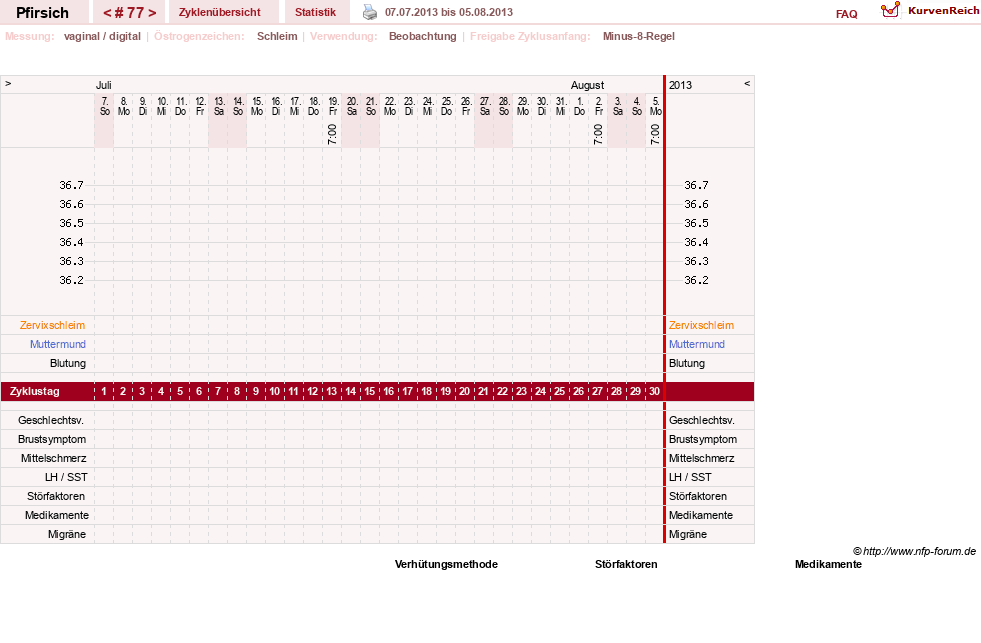Select the Pfirsich user tab
The width and height of the screenshot is (981, 643).
click(x=43, y=12)
